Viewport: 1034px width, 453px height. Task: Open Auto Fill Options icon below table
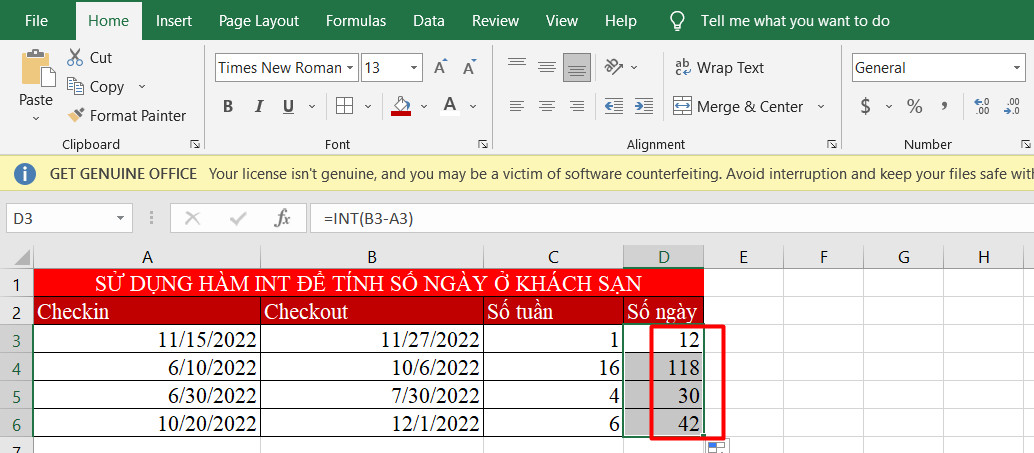point(715,448)
